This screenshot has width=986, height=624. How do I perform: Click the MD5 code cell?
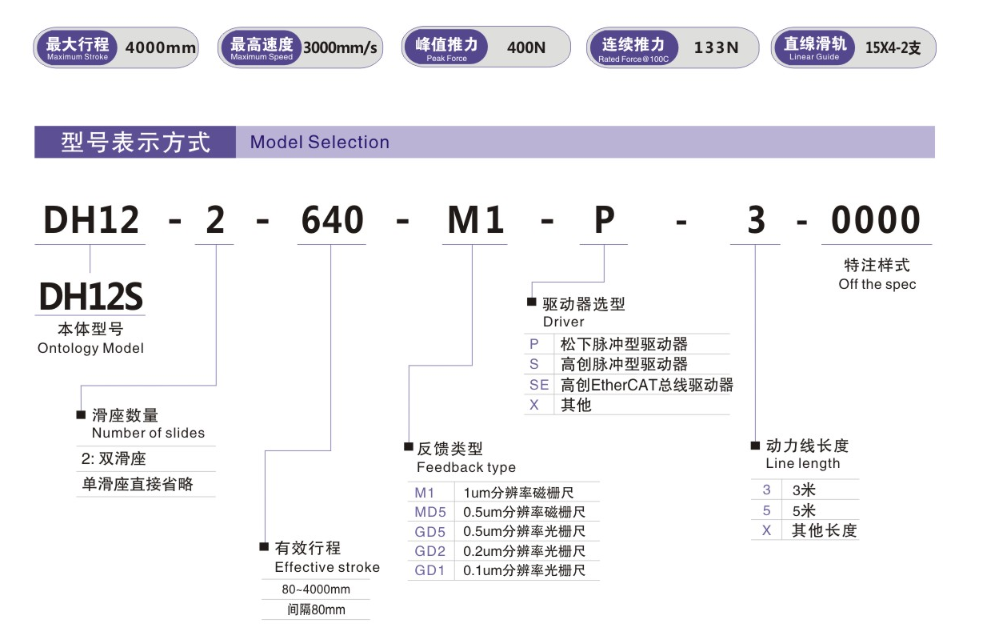pos(430,512)
